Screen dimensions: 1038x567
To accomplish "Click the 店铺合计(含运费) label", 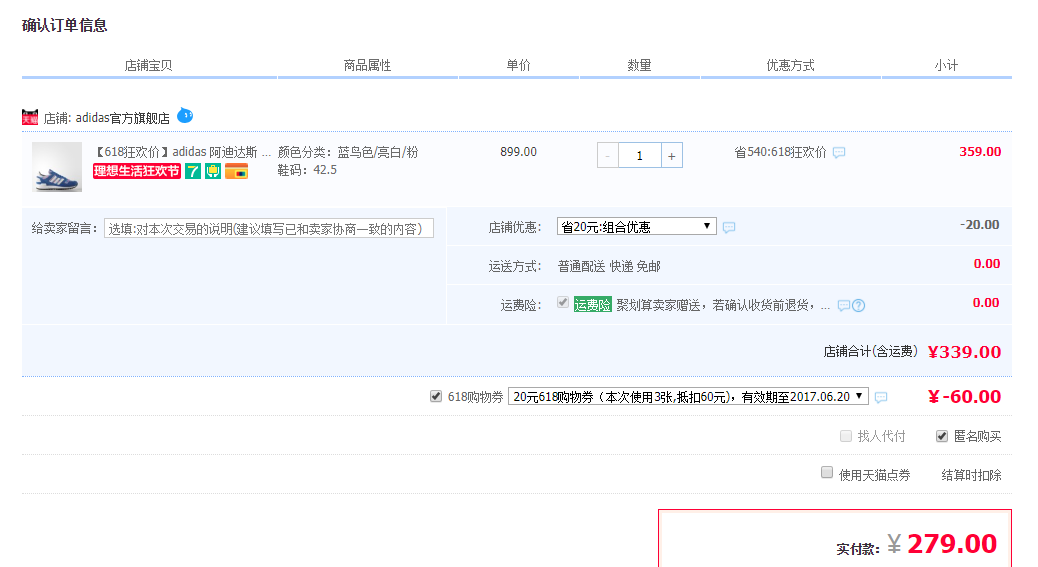I will click(x=871, y=351).
